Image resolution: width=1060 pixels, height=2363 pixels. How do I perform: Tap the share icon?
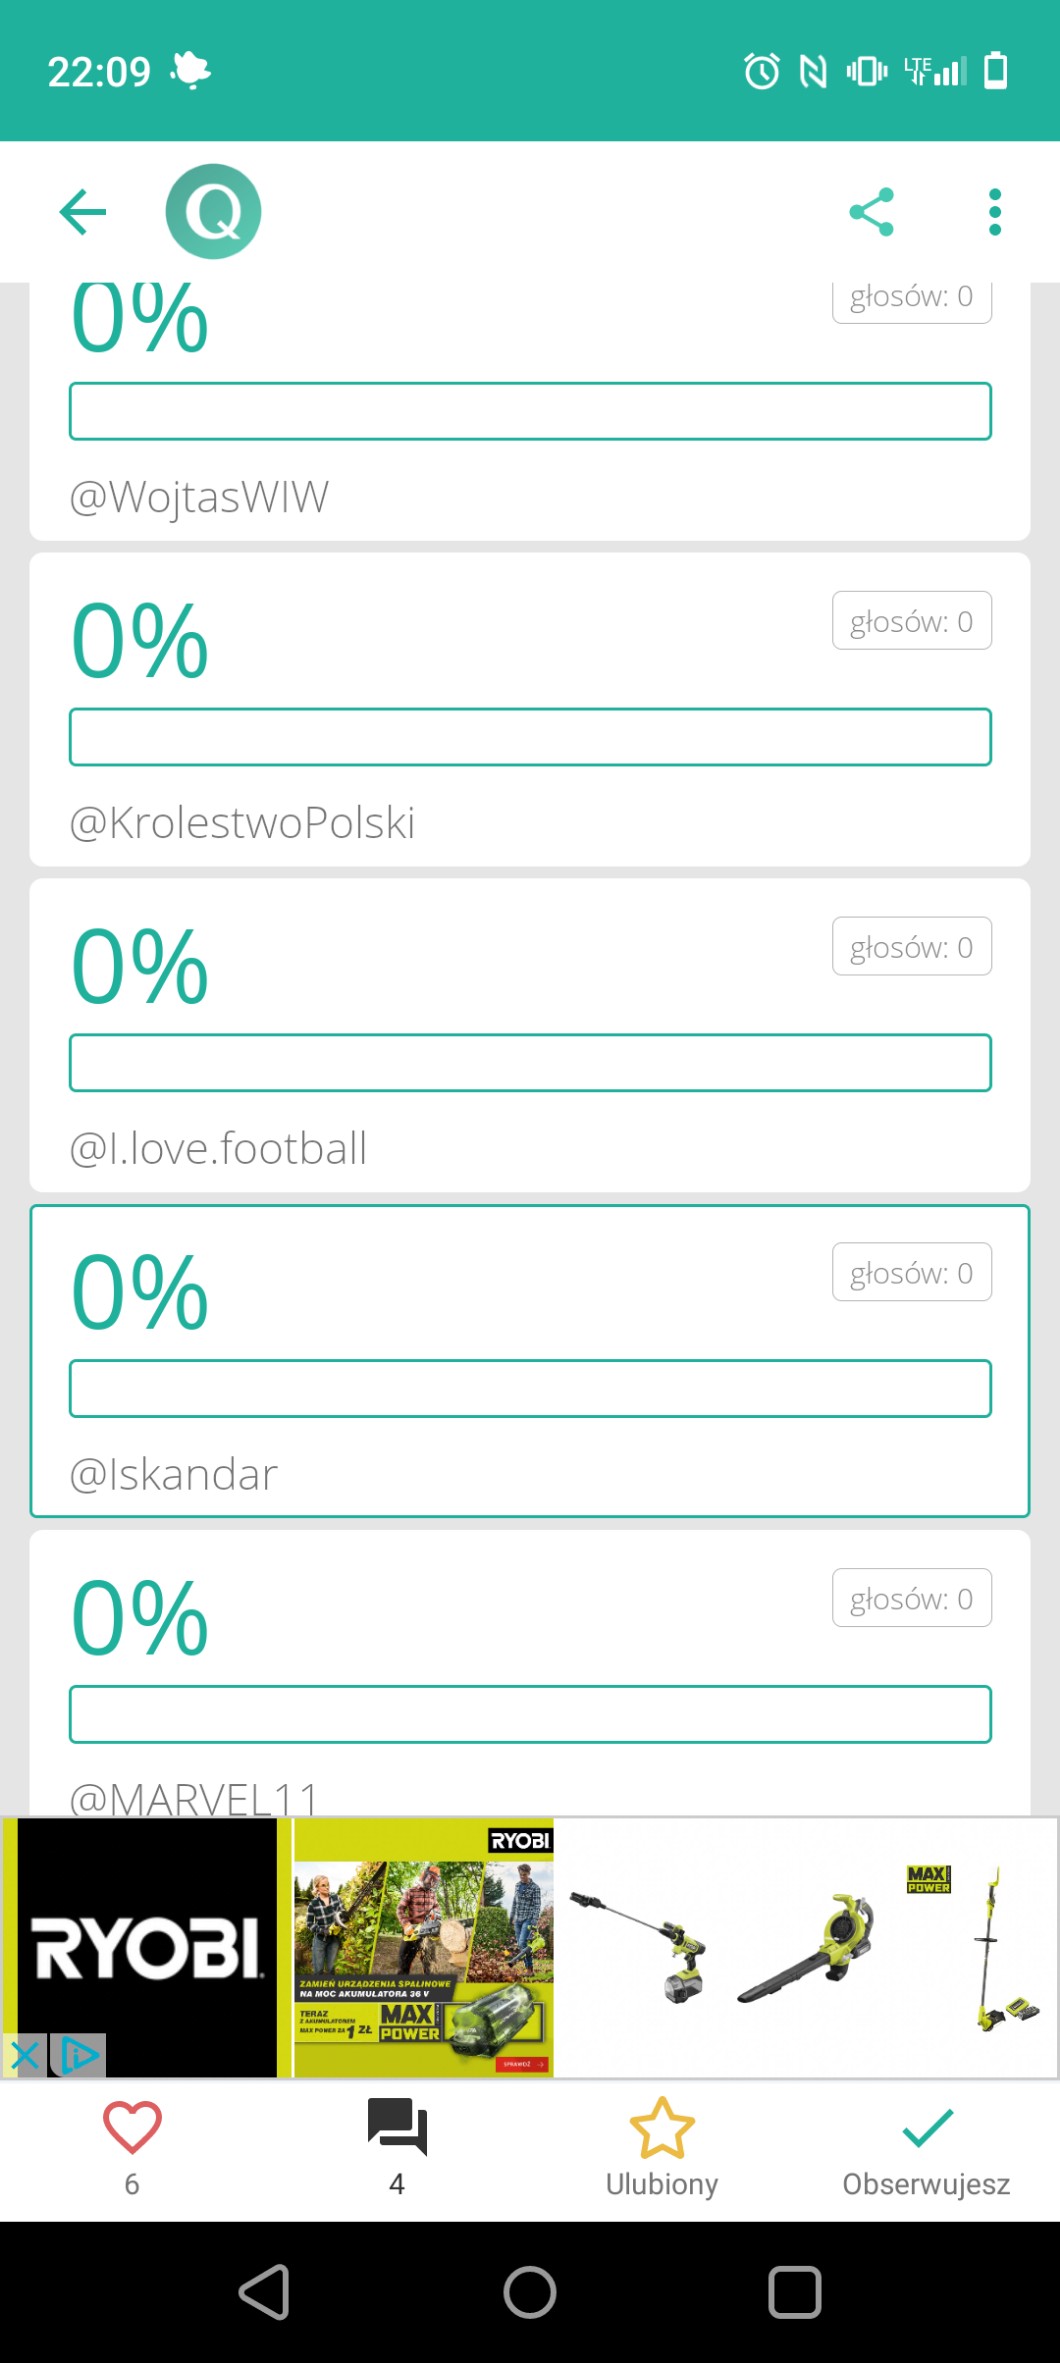coord(871,212)
